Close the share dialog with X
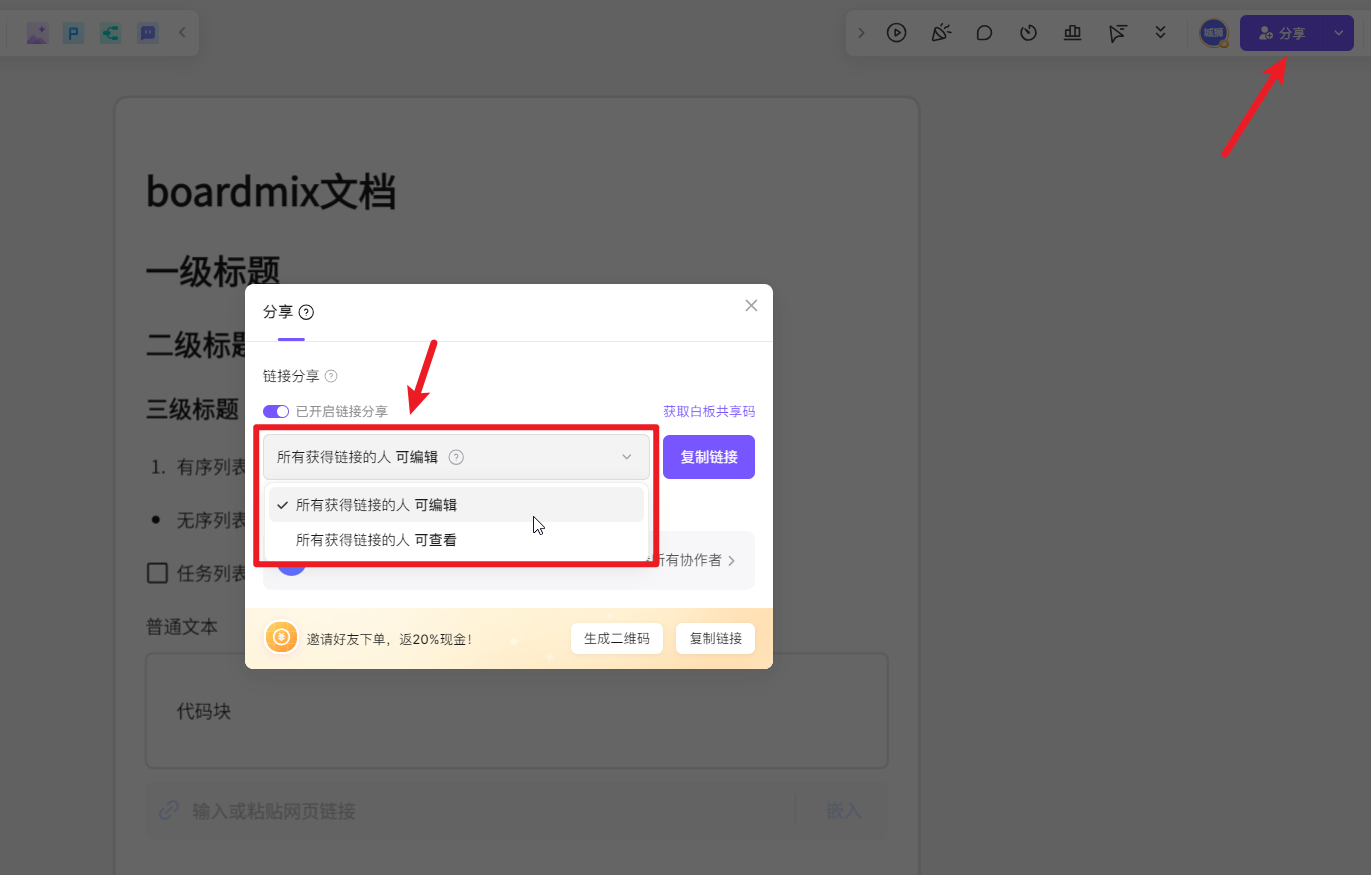This screenshot has width=1371, height=875. 751,305
